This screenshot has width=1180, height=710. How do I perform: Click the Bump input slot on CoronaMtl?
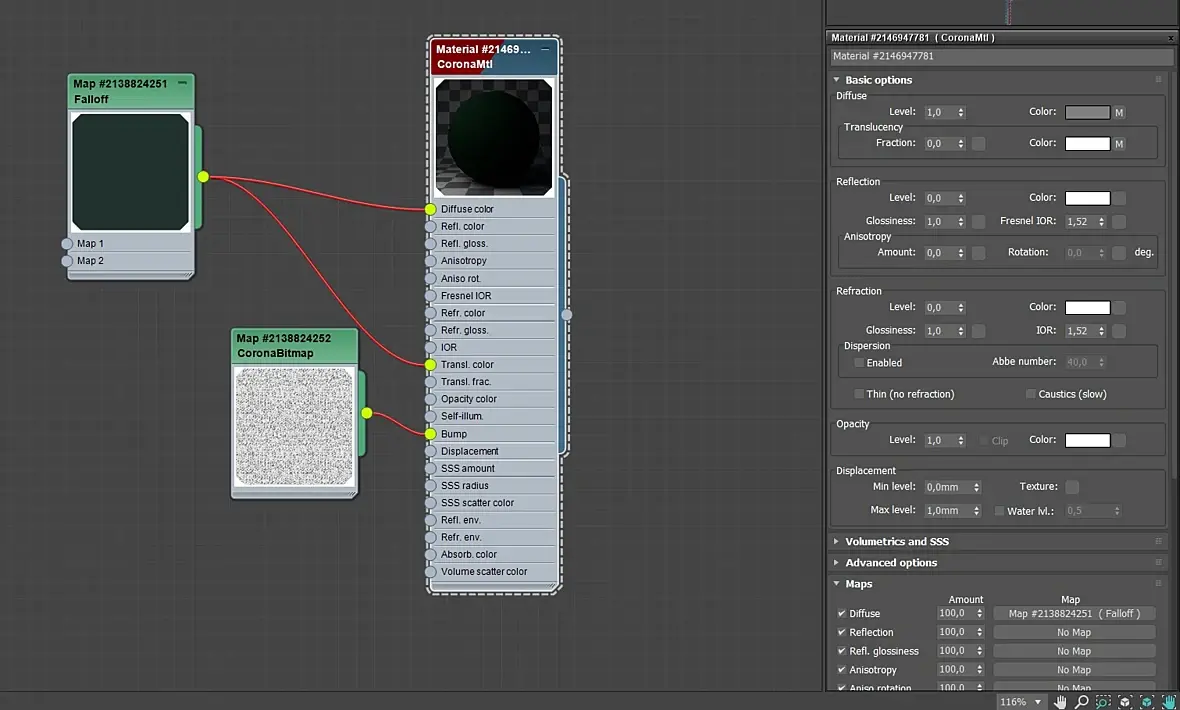coord(431,434)
